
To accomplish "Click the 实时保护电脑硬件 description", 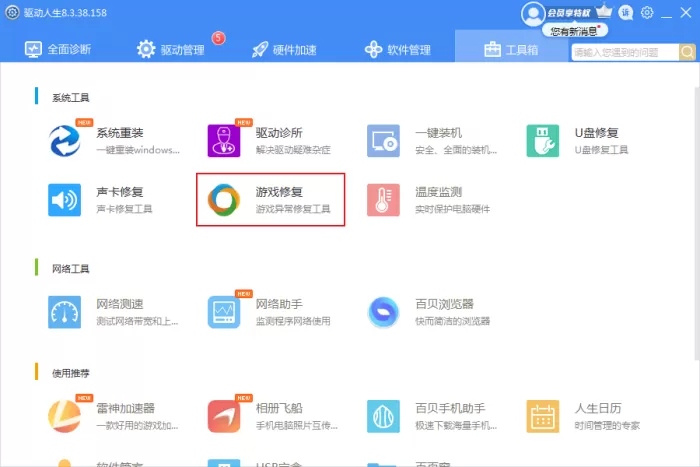I will (x=452, y=208).
